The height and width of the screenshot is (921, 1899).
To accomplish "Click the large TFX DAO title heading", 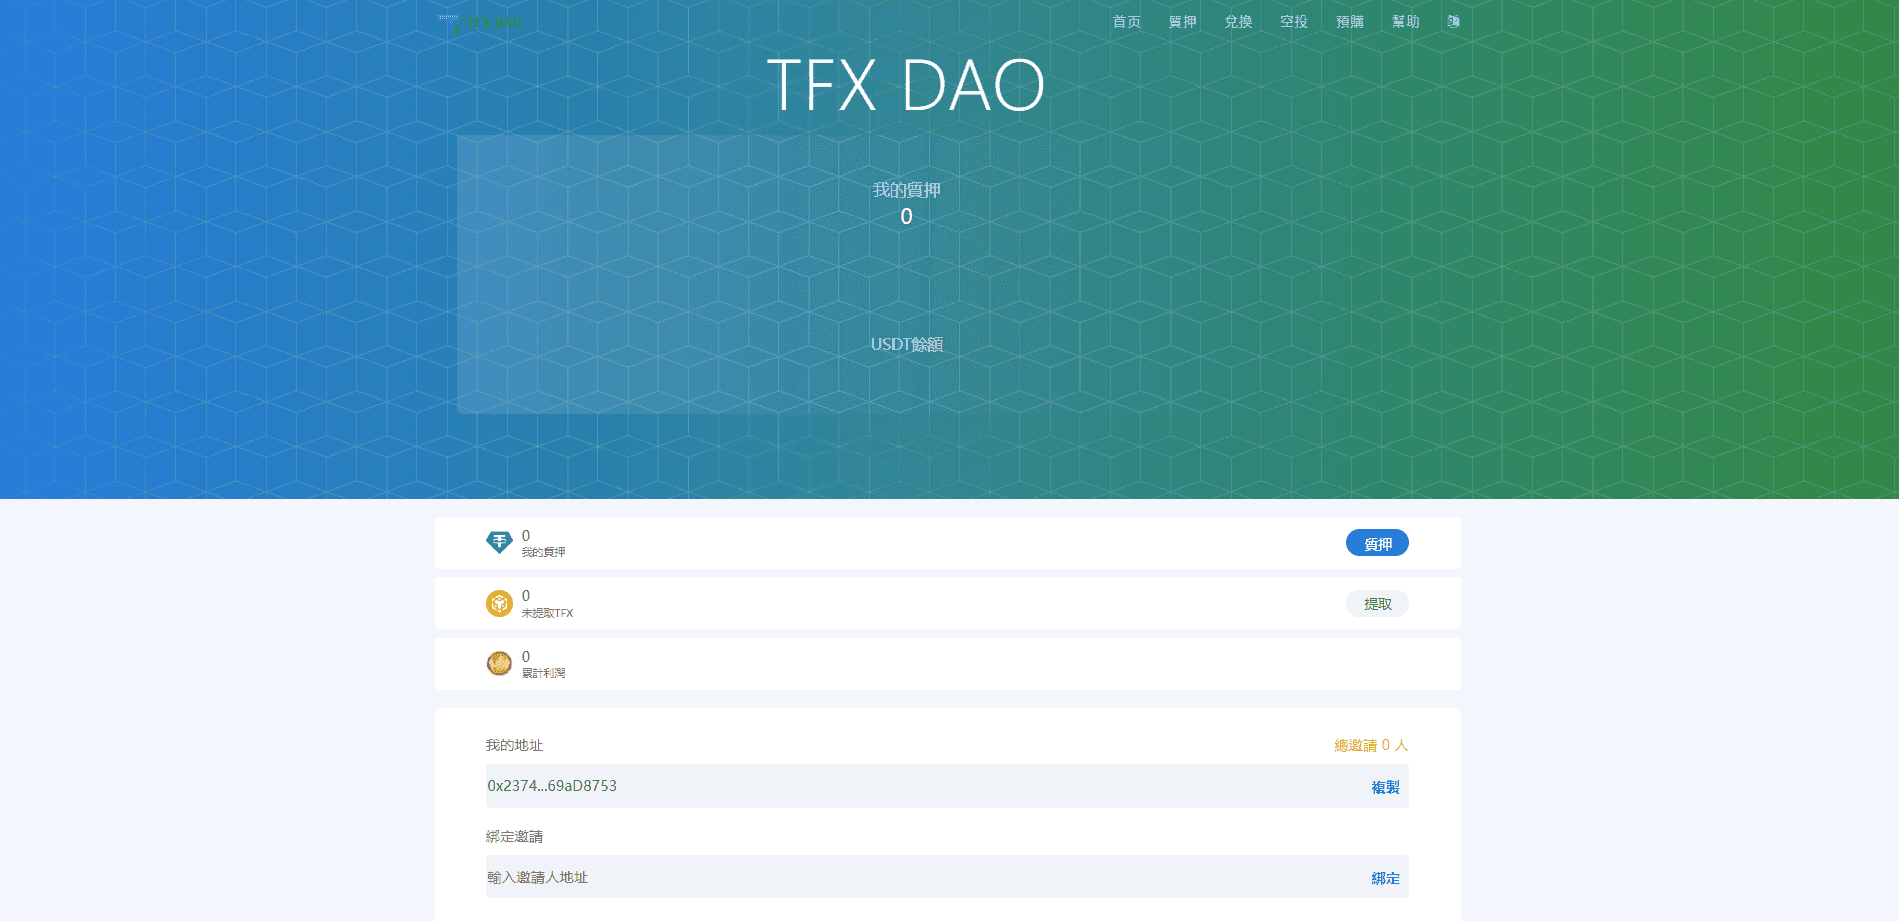I will pyautogui.click(x=906, y=85).
